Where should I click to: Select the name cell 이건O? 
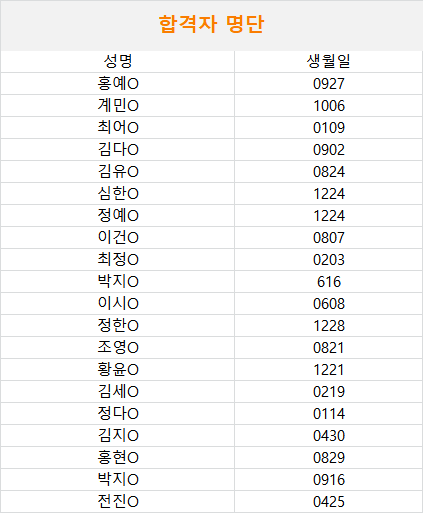[x=118, y=237]
